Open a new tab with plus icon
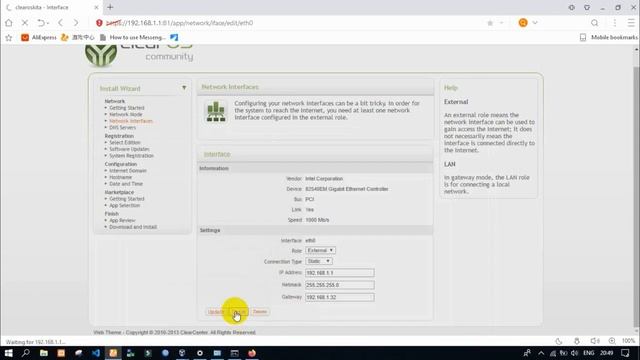This screenshot has height=360, width=640. point(110,7)
